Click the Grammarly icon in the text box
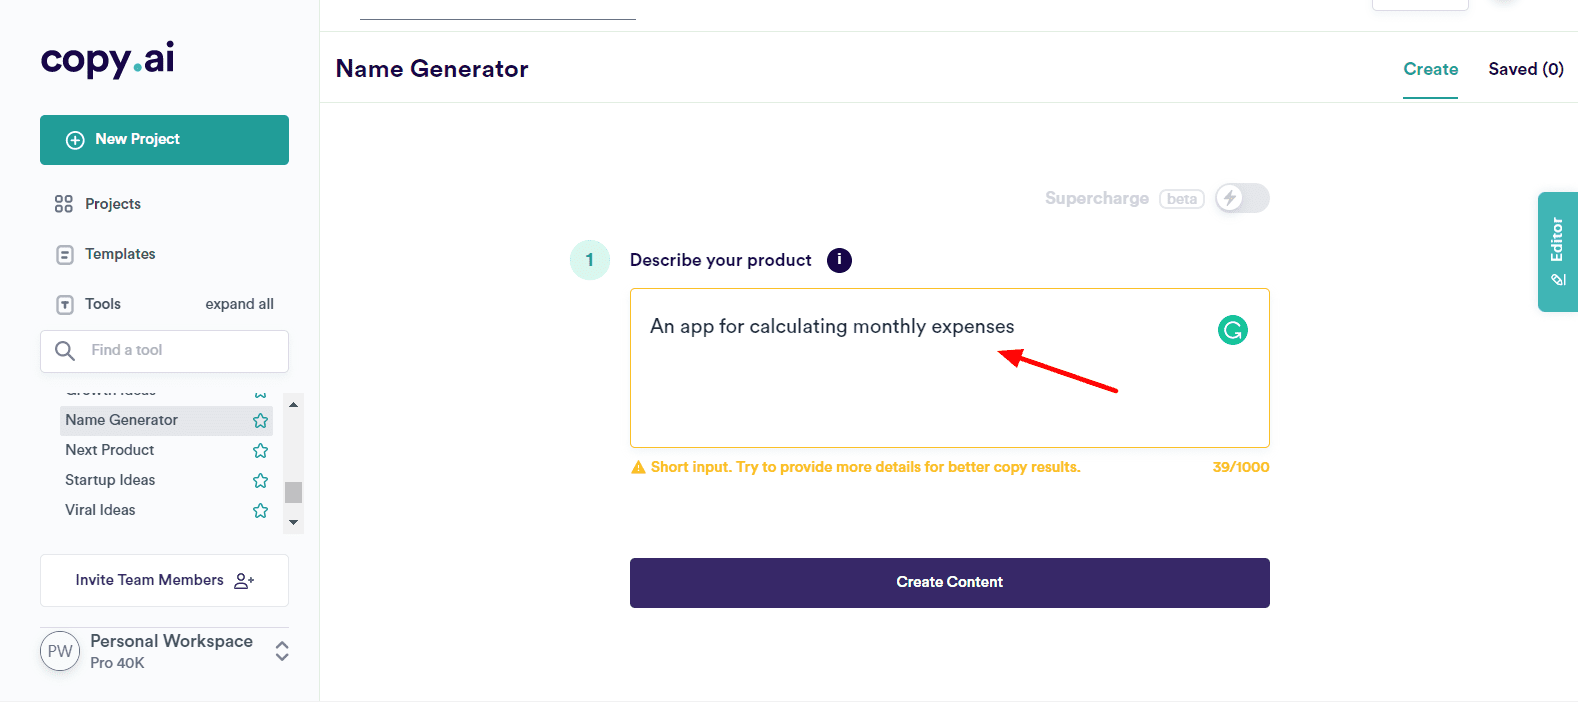Viewport: 1578px width, 702px height. [1232, 330]
